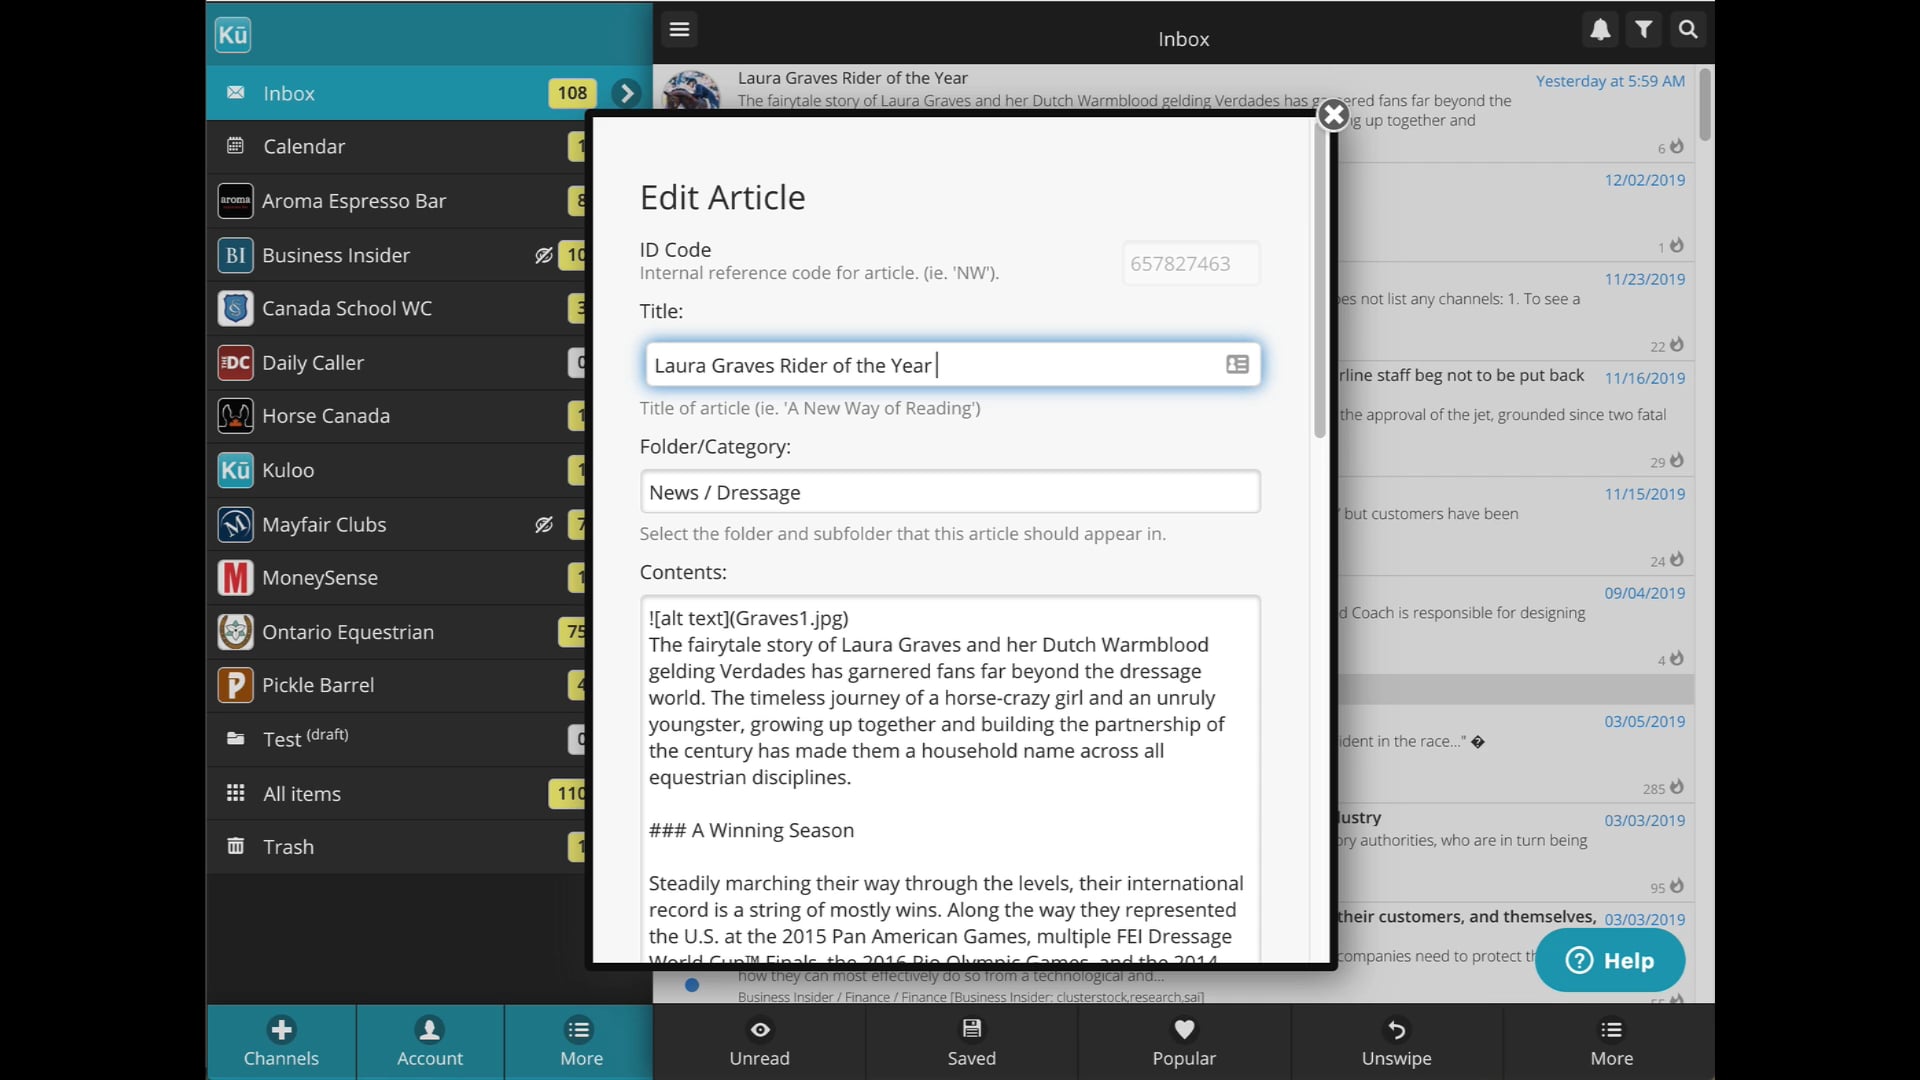Image resolution: width=1920 pixels, height=1080 pixels.
Task: Click the Edit Article dialog scrollbar
Action: (x=1320, y=280)
